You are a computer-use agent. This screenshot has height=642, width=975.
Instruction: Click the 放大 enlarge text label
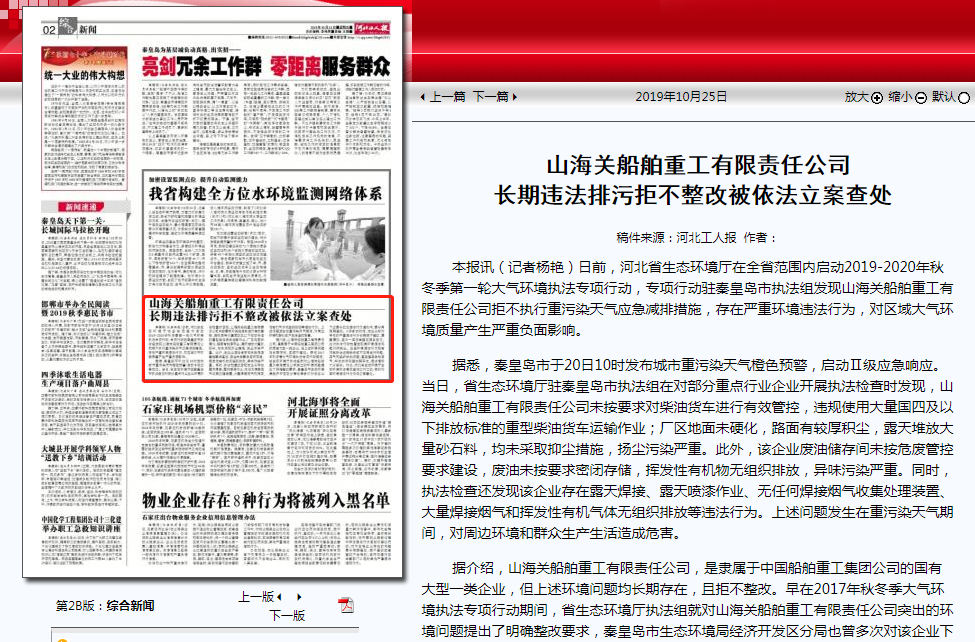857,97
